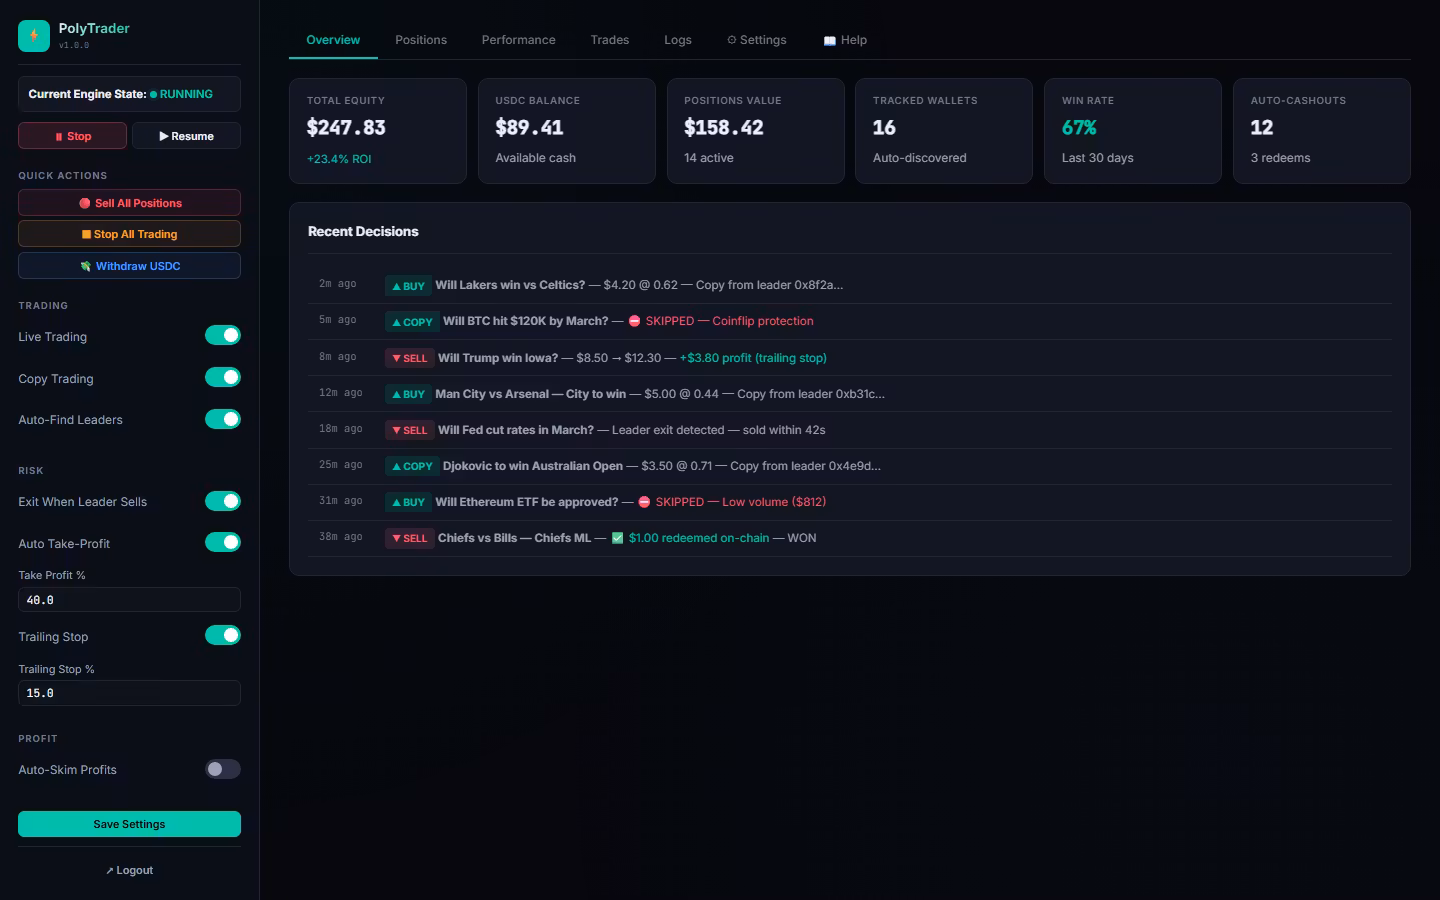Click the PolyTrader lightning logo icon
The width and height of the screenshot is (1440, 900).
(34, 36)
